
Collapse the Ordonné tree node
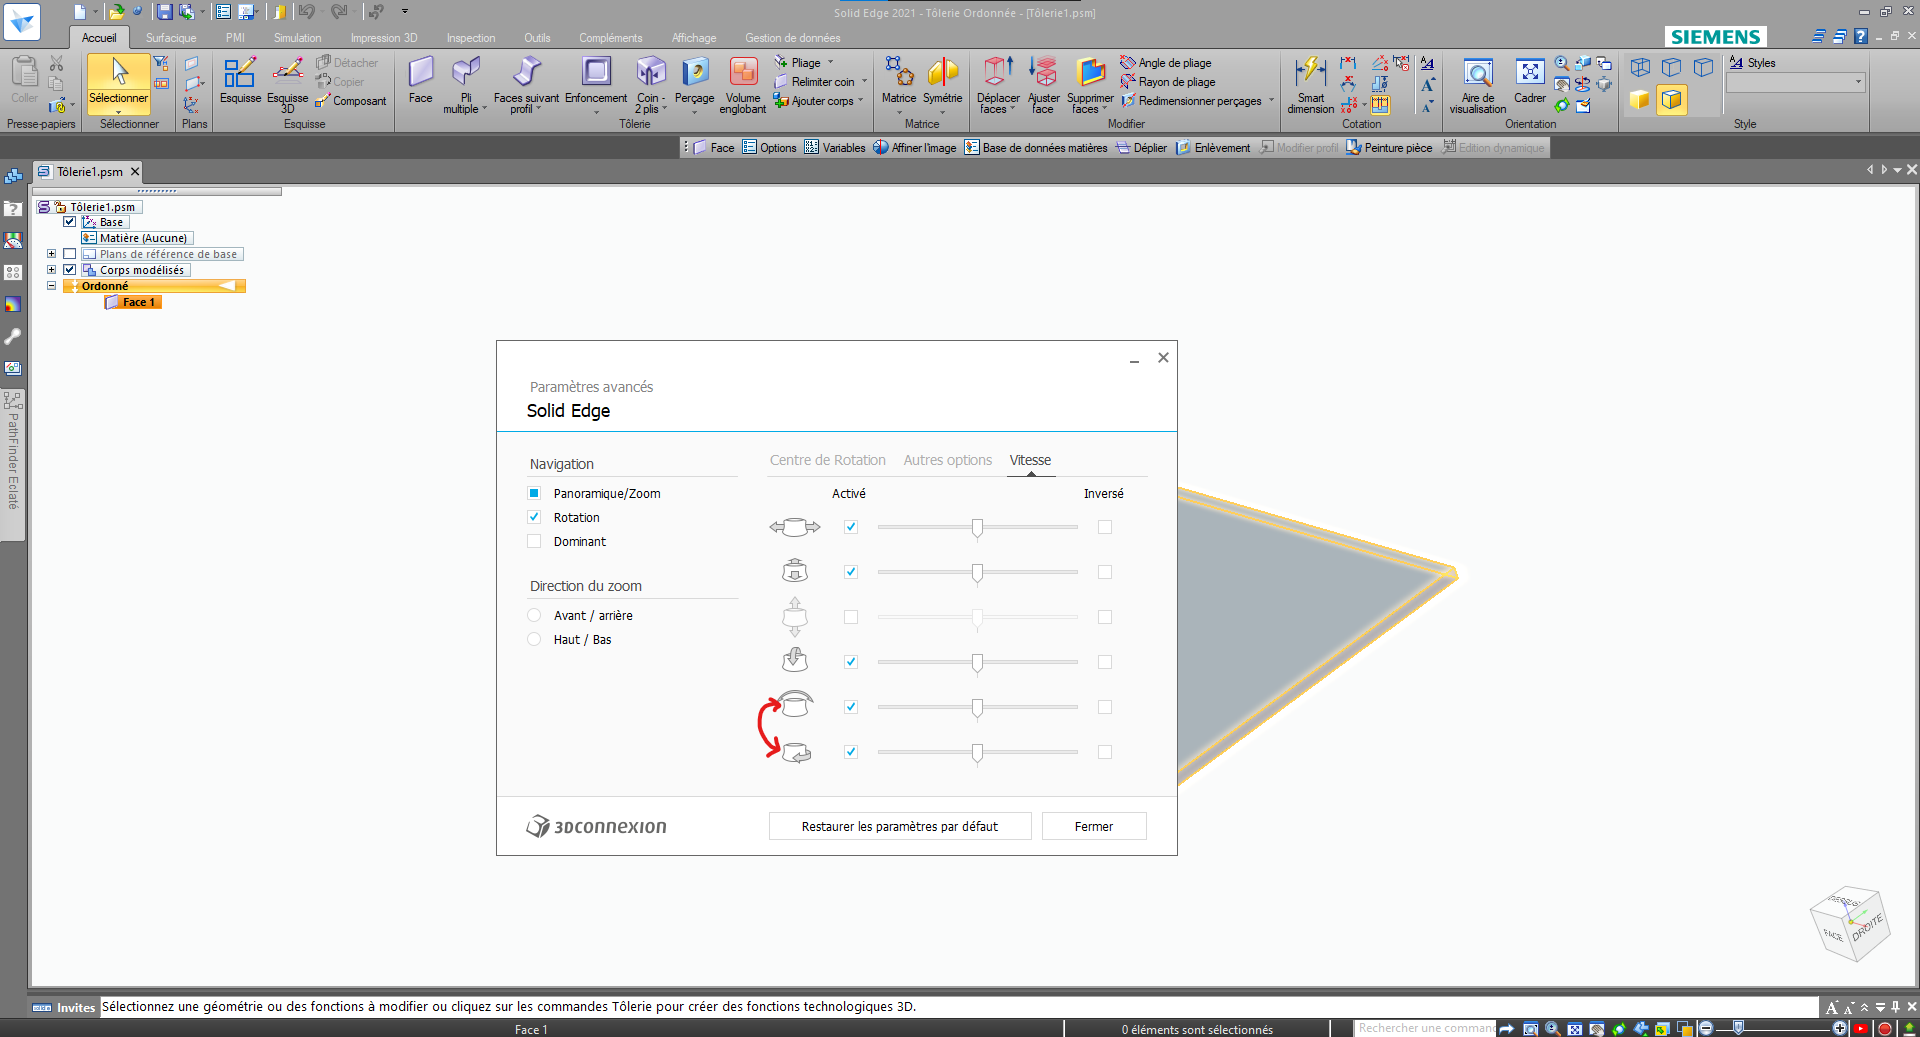point(52,286)
